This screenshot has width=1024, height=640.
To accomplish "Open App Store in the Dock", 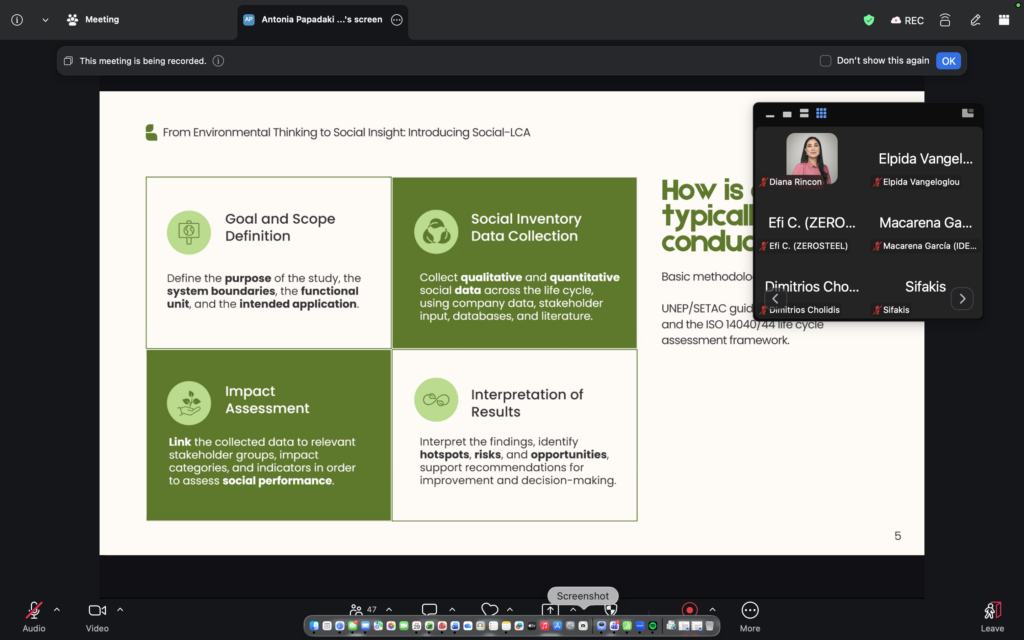I will tap(557, 626).
